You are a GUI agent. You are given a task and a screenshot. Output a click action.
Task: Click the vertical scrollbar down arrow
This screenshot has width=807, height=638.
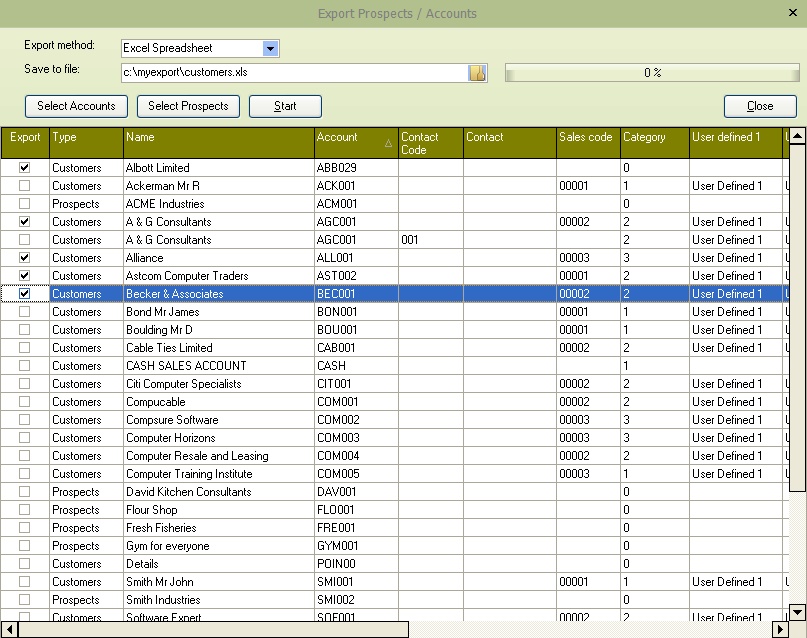click(797, 611)
